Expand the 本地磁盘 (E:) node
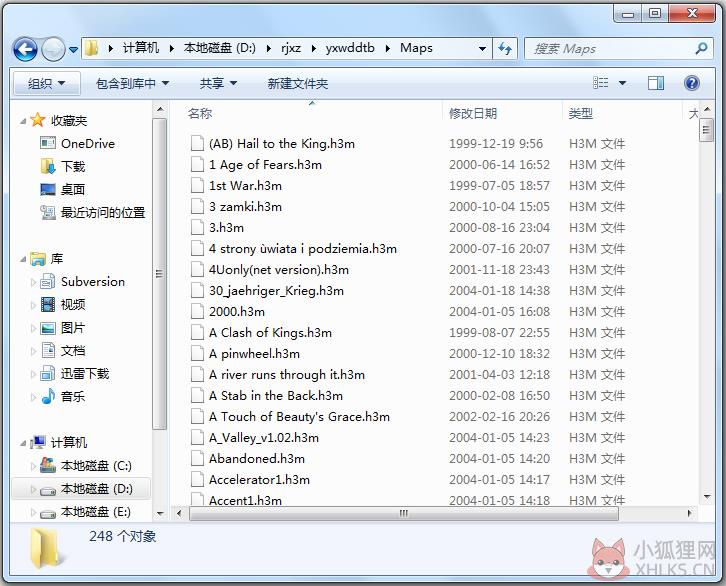Viewport: 726px width, 586px height. [33, 512]
